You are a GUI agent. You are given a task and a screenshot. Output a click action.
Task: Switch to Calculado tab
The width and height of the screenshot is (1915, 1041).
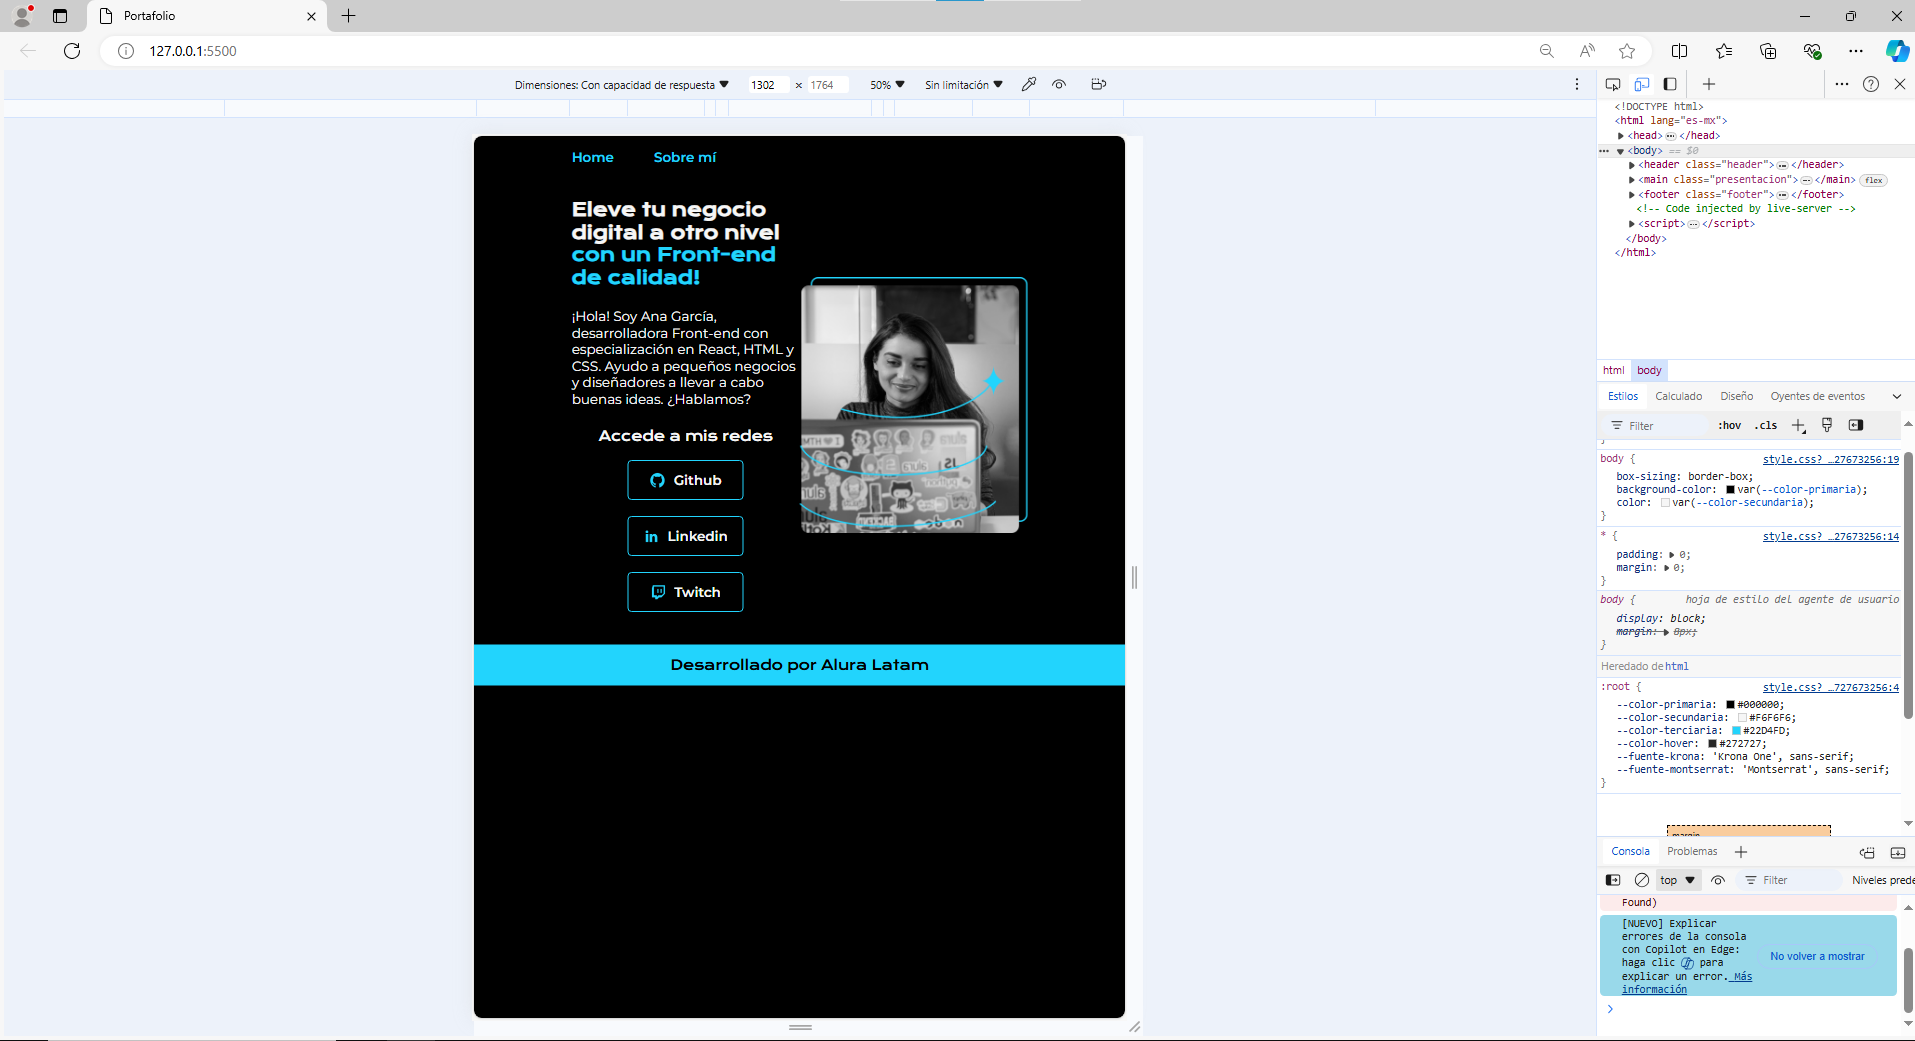[1678, 396]
